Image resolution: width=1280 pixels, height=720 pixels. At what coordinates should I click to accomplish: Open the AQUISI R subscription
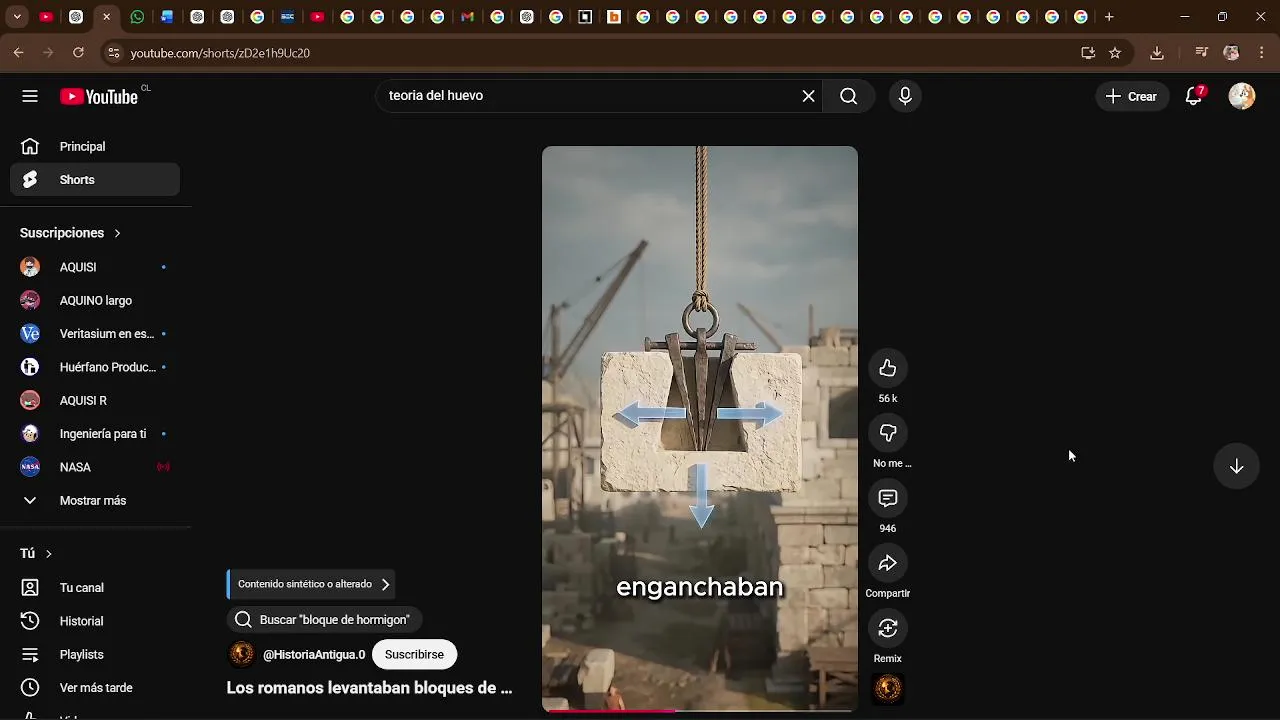pos(95,401)
